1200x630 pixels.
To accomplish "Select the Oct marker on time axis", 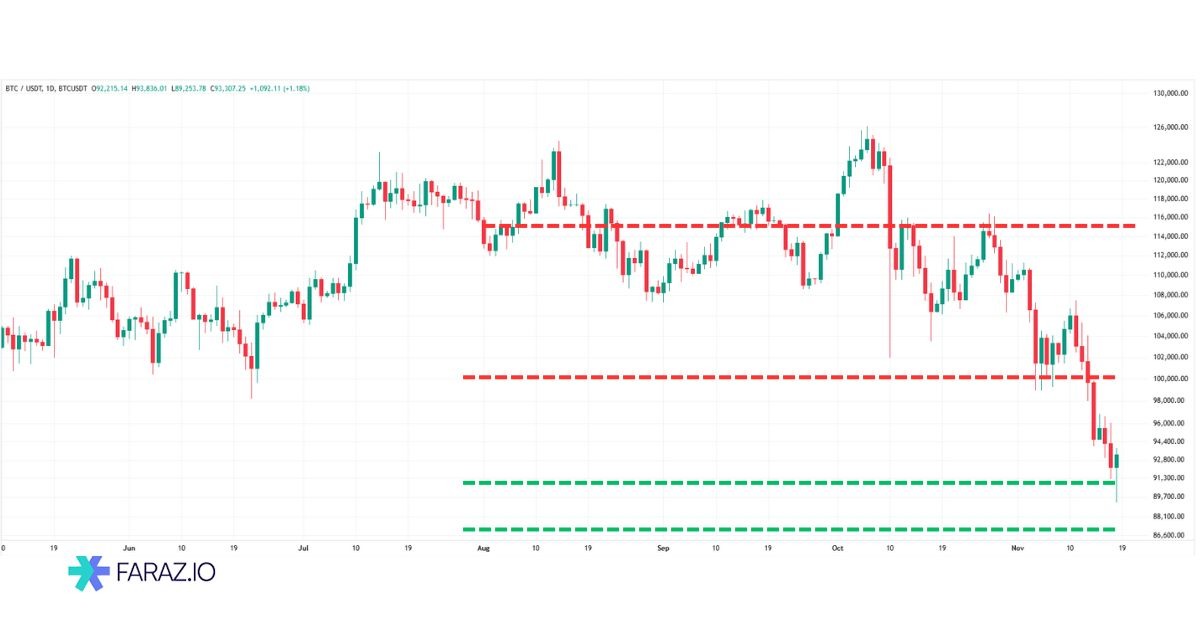I will (x=837, y=548).
